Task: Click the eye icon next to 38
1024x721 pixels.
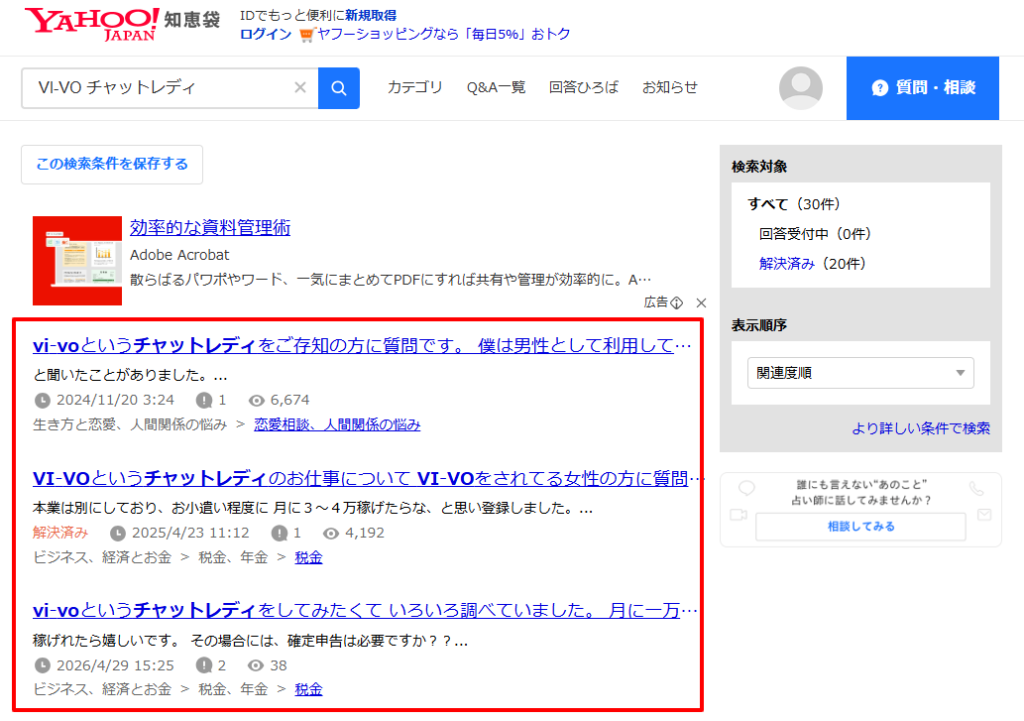Action: (x=255, y=665)
